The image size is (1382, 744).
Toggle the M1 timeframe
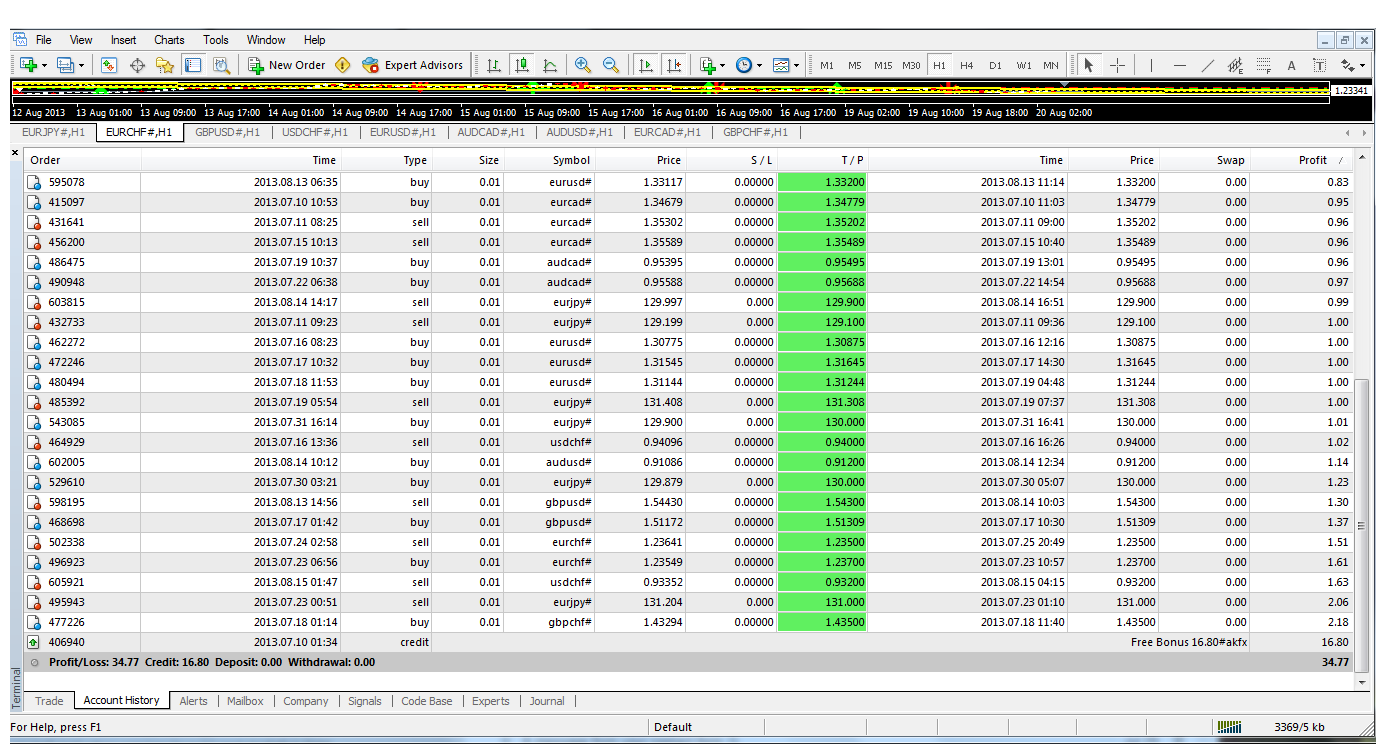click(827, 65)
